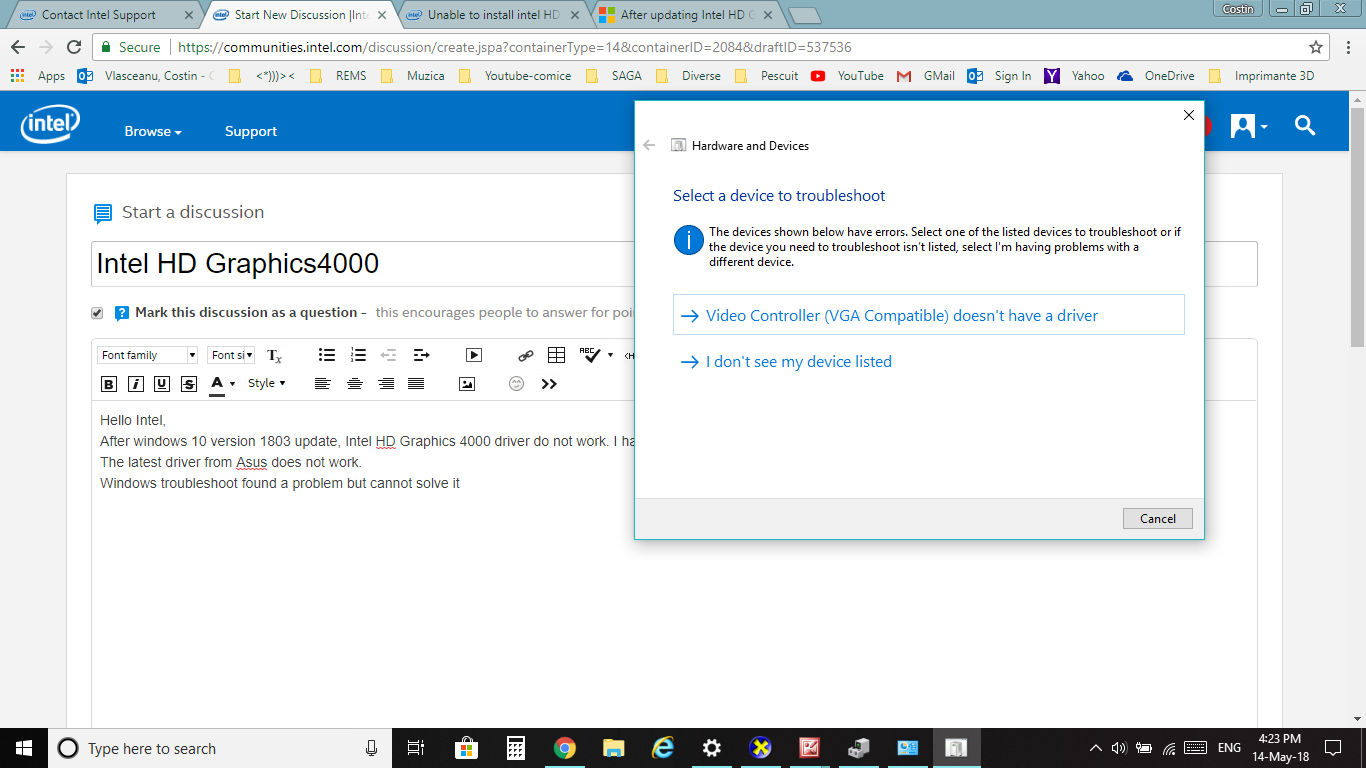Open the spell checker dropdown arrow
The width and height of the screenshot is (1366, 768).
pos(610,355)
